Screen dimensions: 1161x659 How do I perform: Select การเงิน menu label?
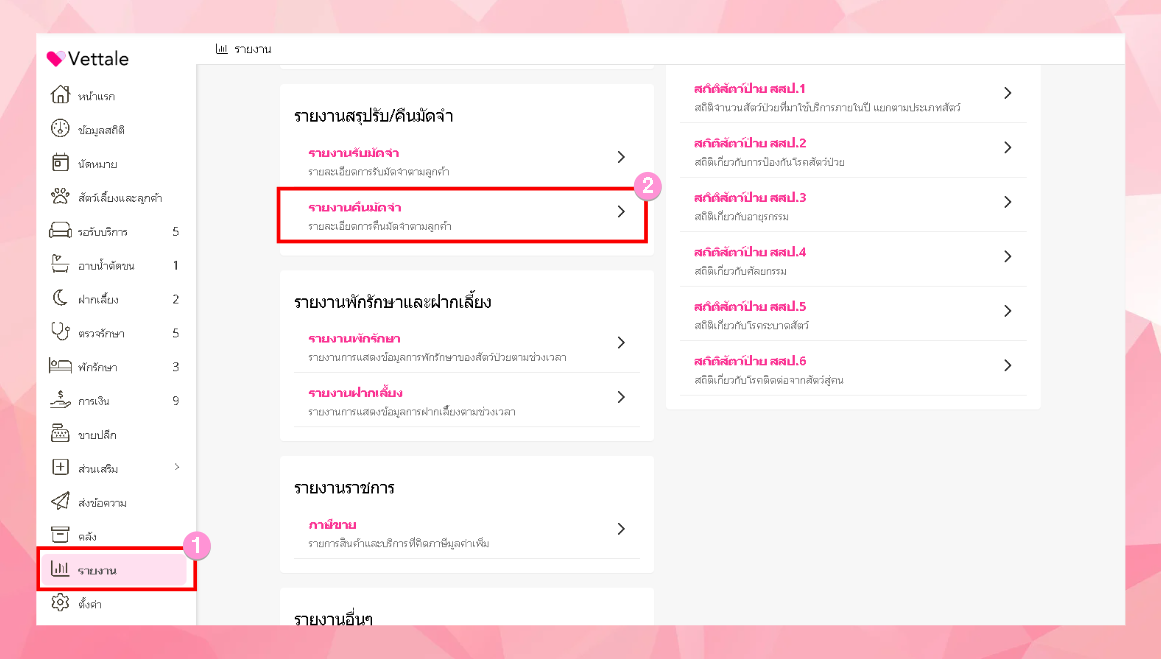point(94,401)
